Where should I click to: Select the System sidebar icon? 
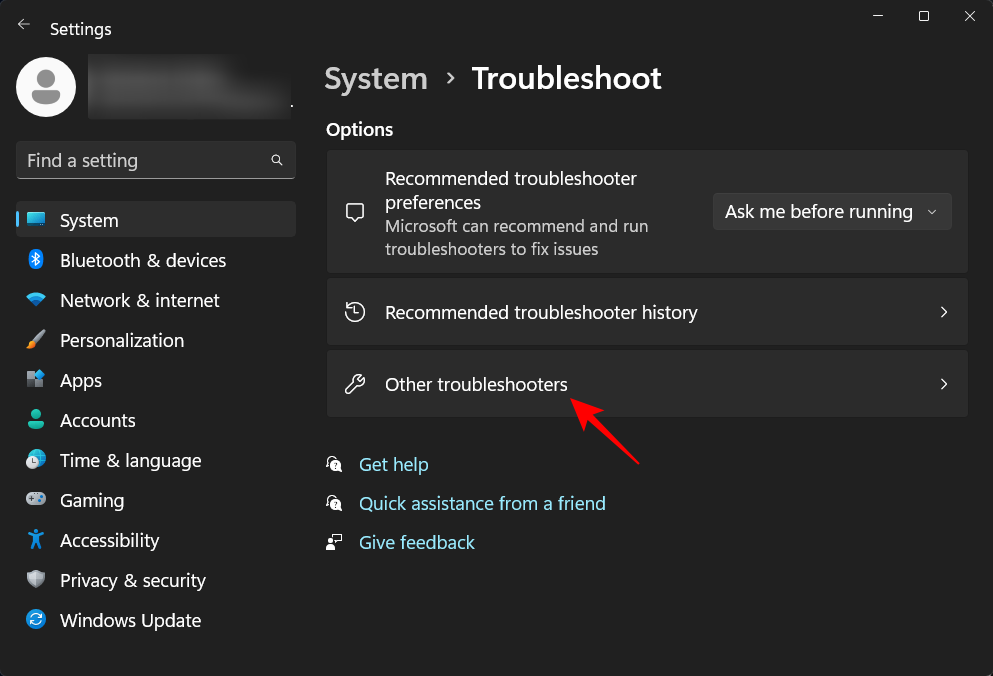(34, 219)
